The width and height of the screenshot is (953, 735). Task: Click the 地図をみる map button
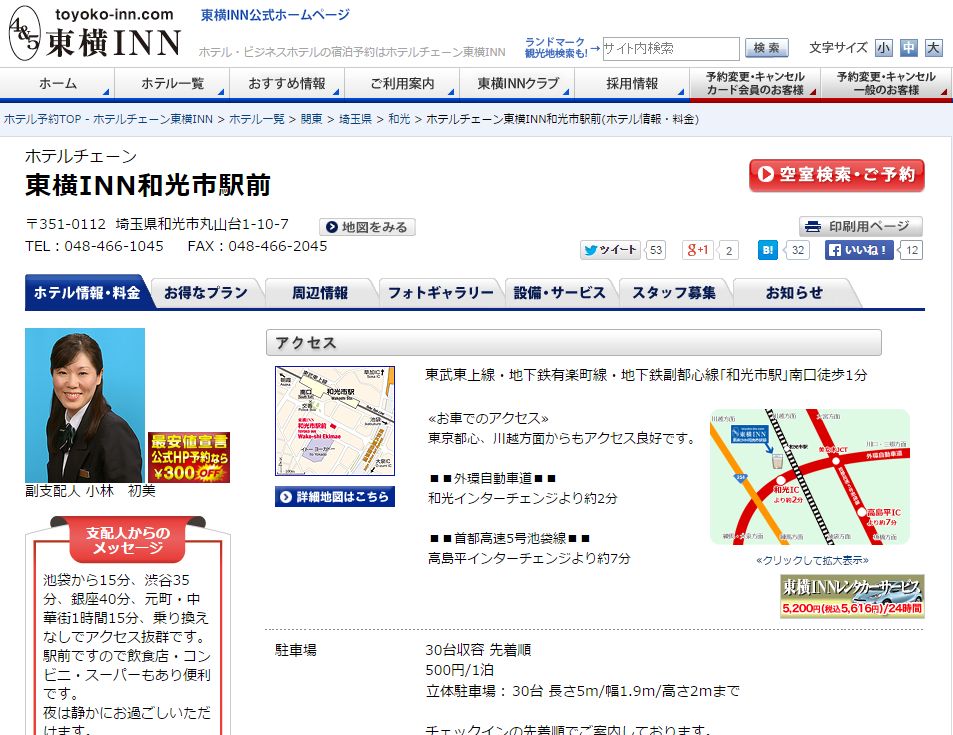click(367, 227)
